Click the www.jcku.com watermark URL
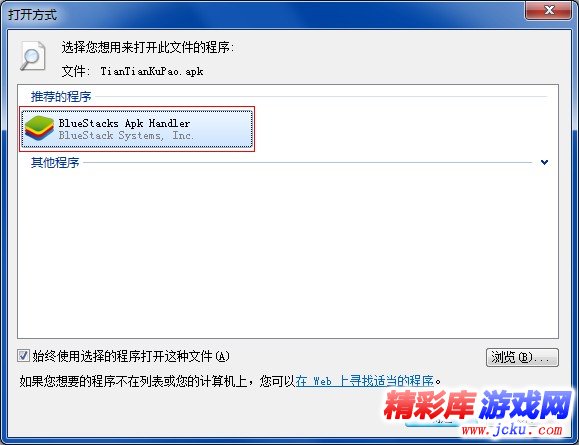The height and width of the screenshot is (445, 579). point(512,430)
